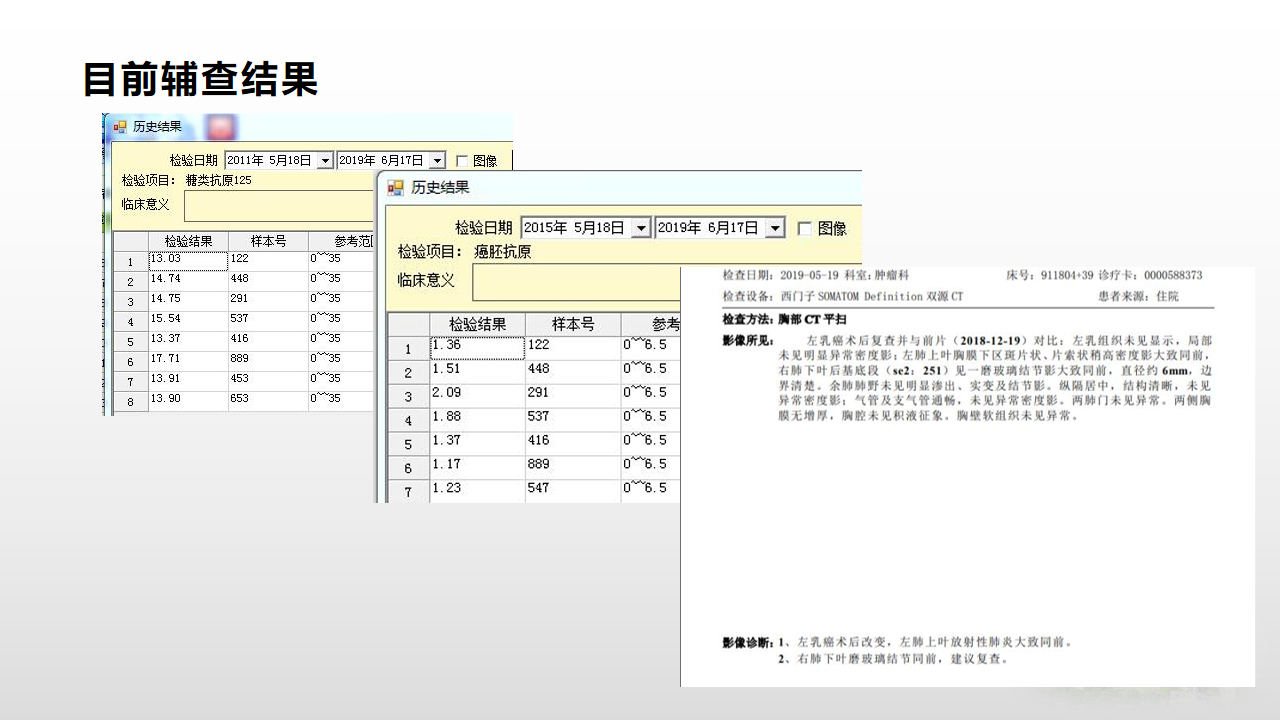Click the blurred red icon in the back window title bar
1280x720 pixels.
pos(221,127)
